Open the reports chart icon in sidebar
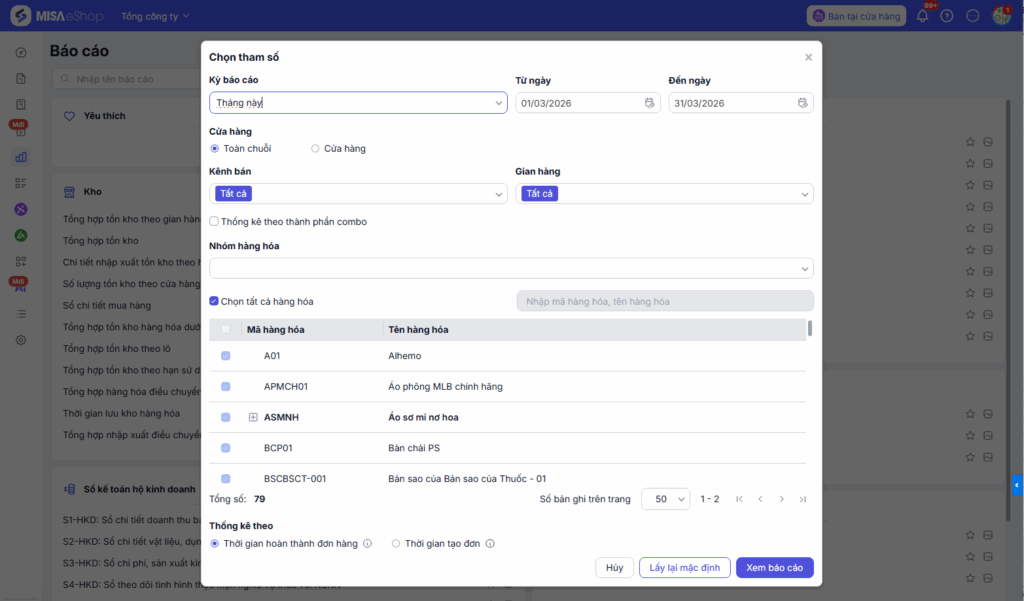Image resolution: width=1024 pixels, height=601 pixels. (21, 157)
